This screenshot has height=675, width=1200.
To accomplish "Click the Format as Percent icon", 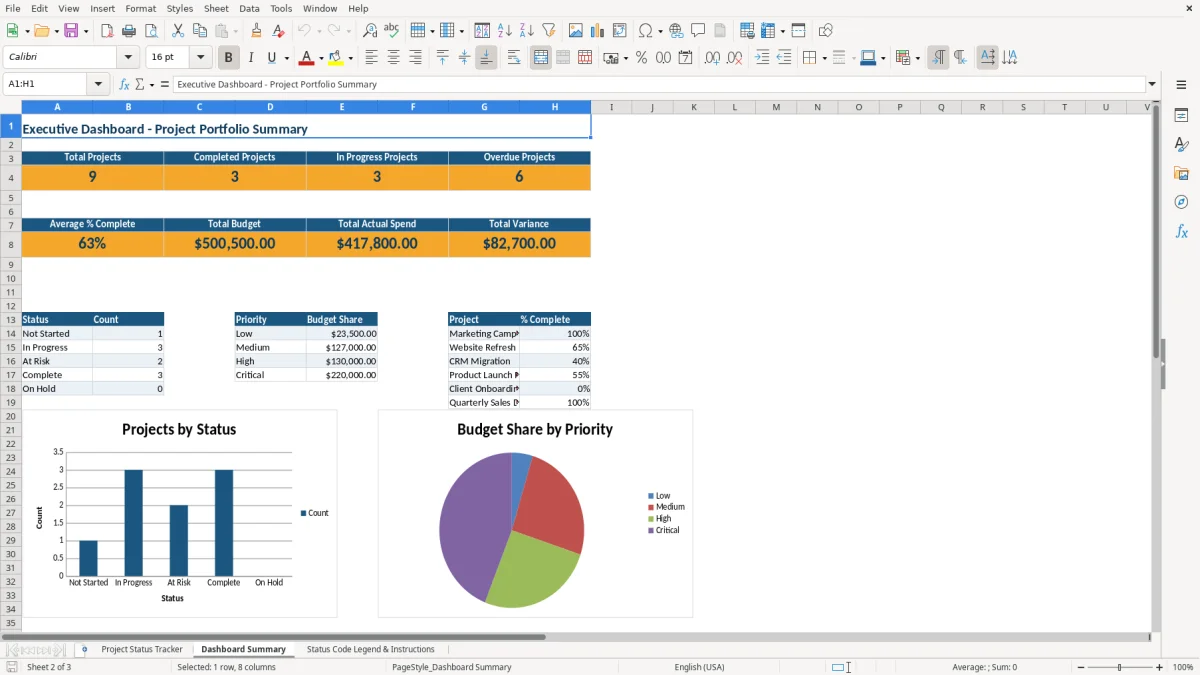I will pyautogui.click(x=641, y=58).
